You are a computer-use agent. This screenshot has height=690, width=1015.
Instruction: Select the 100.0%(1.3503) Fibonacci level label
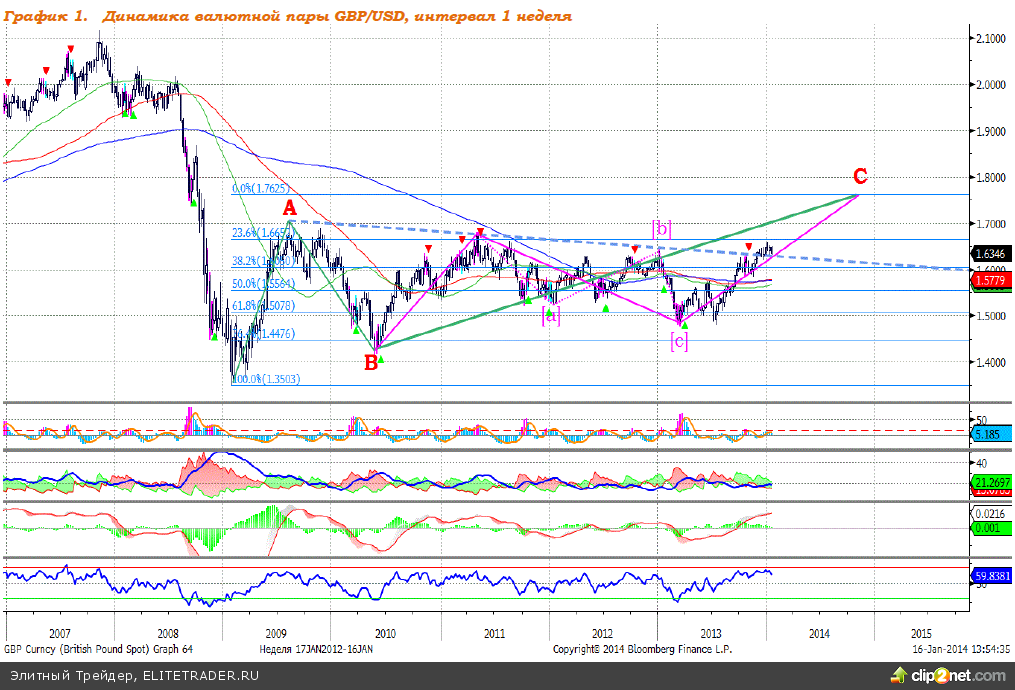coord(266,379)
